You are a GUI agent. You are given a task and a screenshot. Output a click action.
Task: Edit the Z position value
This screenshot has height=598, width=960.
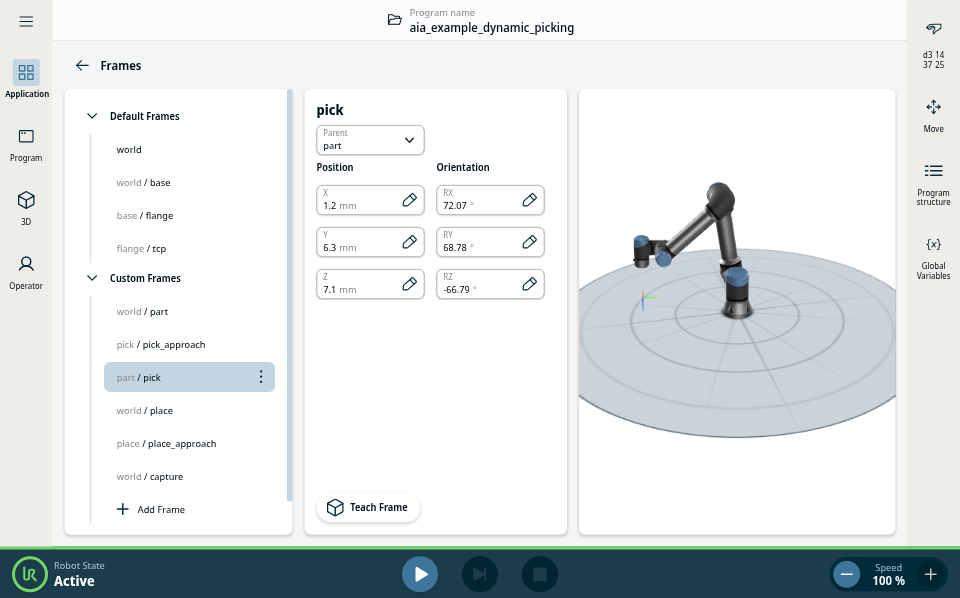pos(410,284)
